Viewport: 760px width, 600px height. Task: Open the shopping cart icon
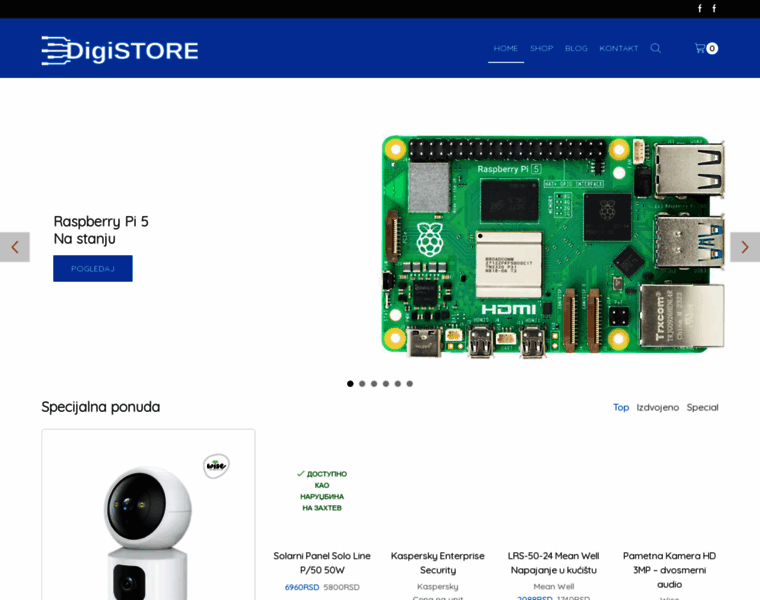tap(699, 48)
